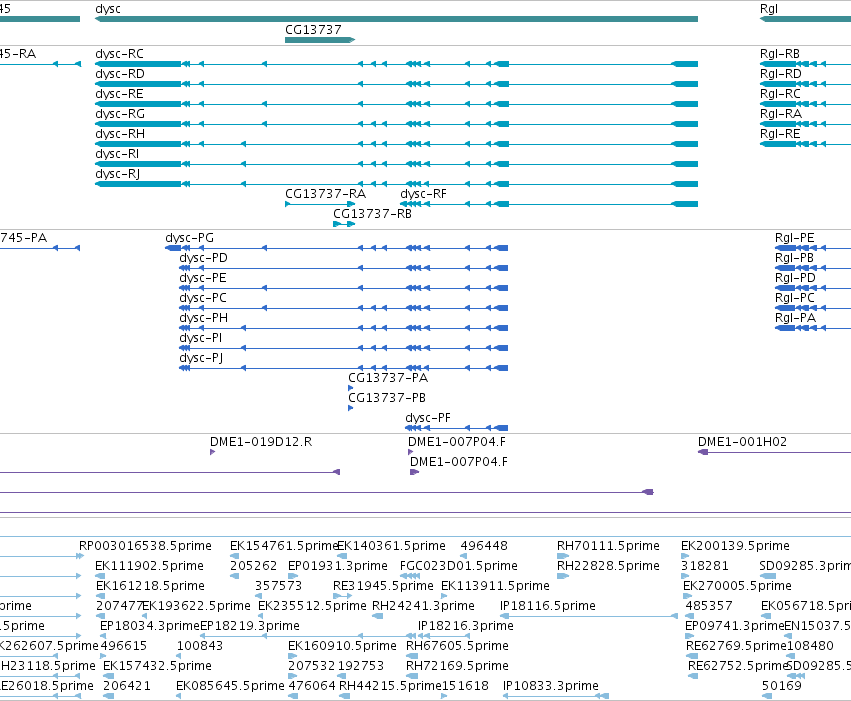Click the EK154761.5prime EST label

point(284,545)
